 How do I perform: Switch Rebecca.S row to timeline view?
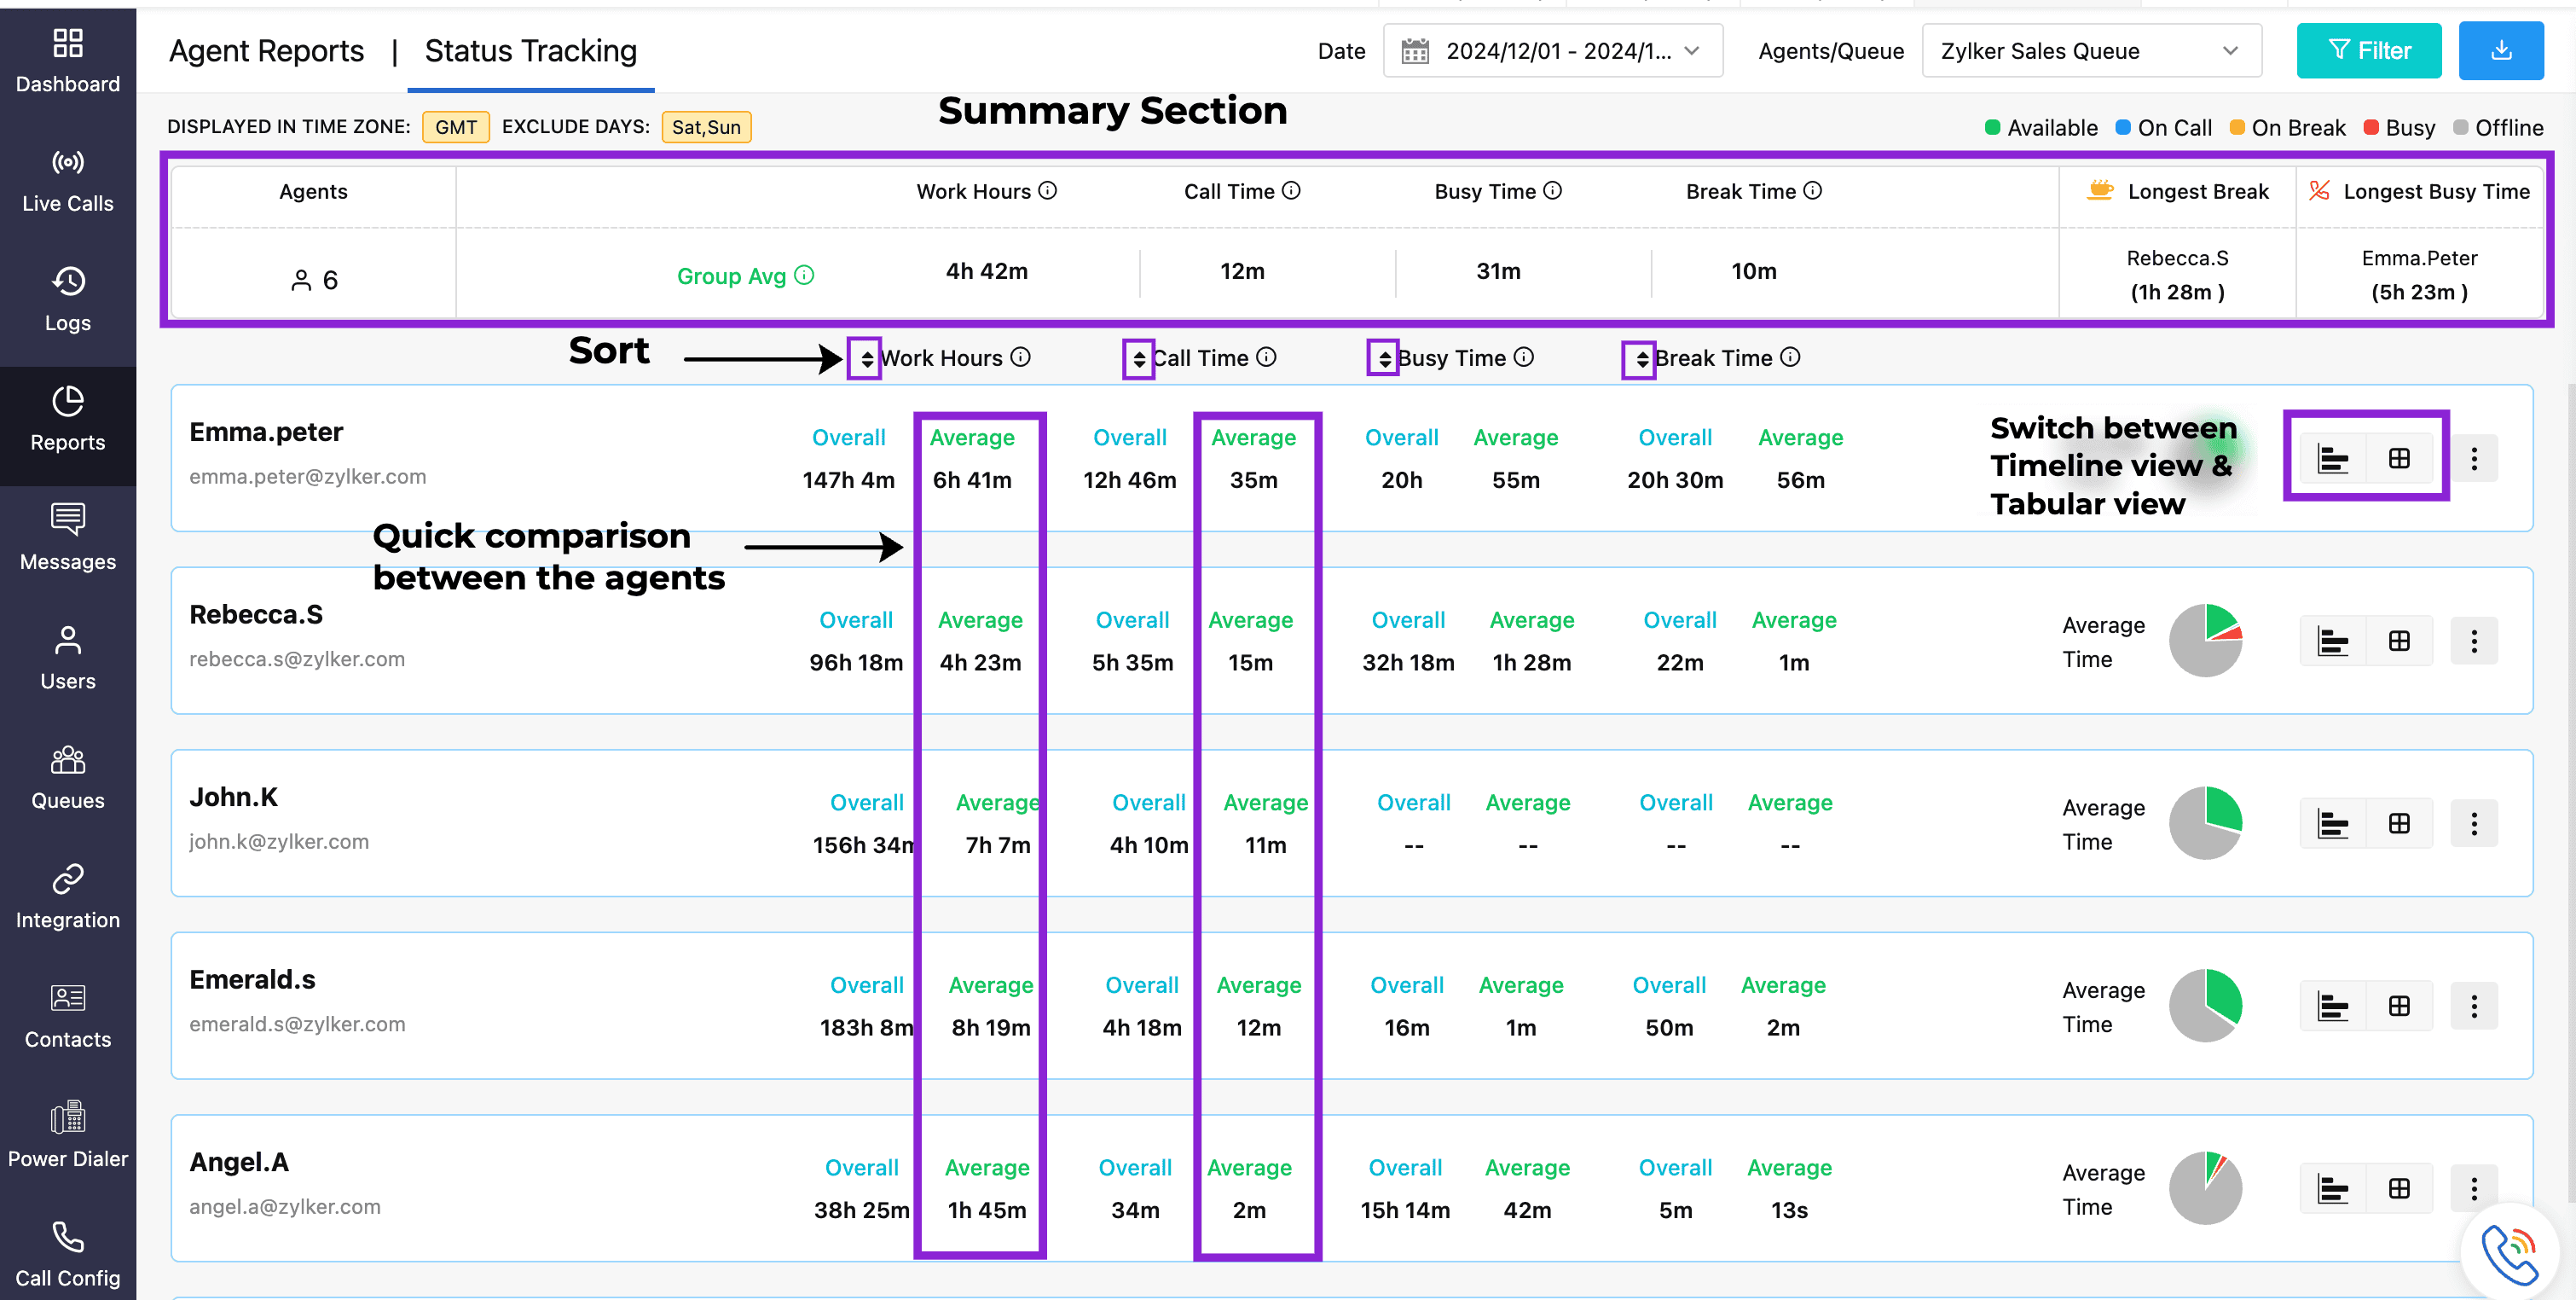coord(2332,641)
